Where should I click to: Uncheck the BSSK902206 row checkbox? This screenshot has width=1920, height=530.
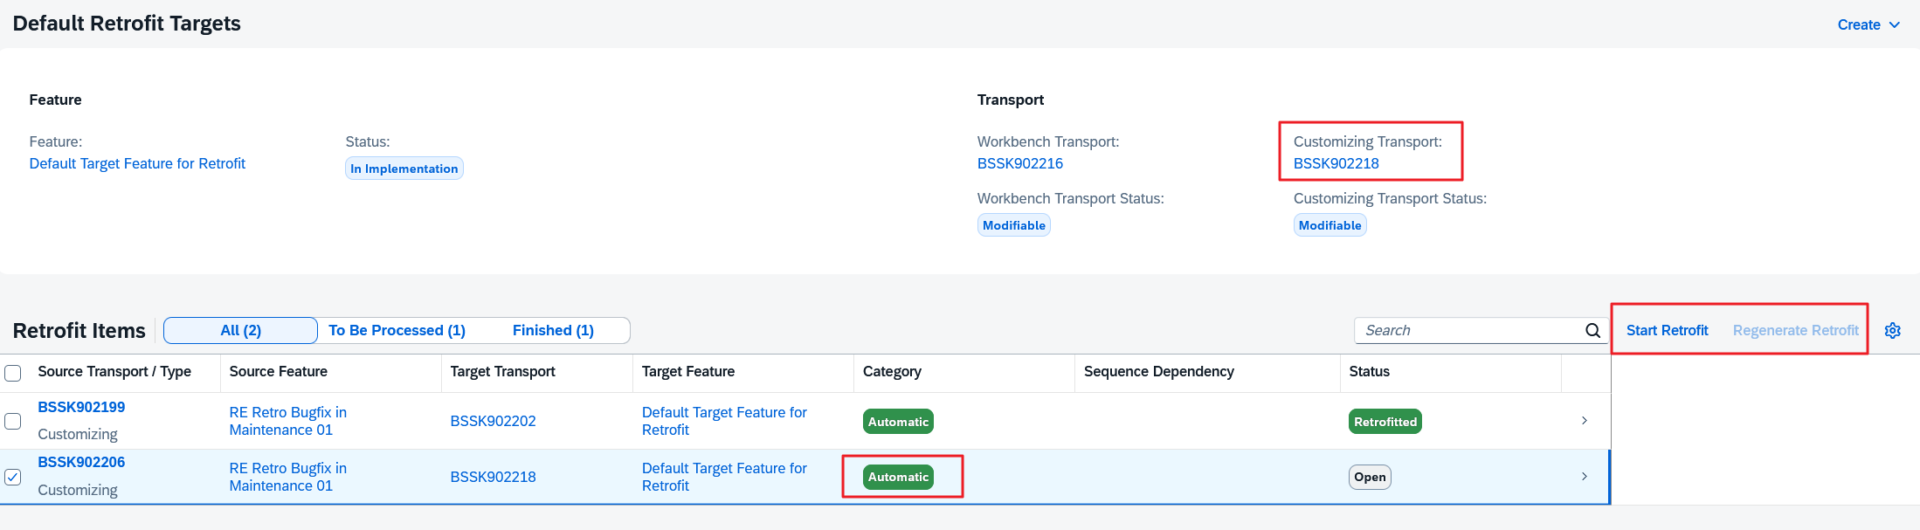[13, 477]
